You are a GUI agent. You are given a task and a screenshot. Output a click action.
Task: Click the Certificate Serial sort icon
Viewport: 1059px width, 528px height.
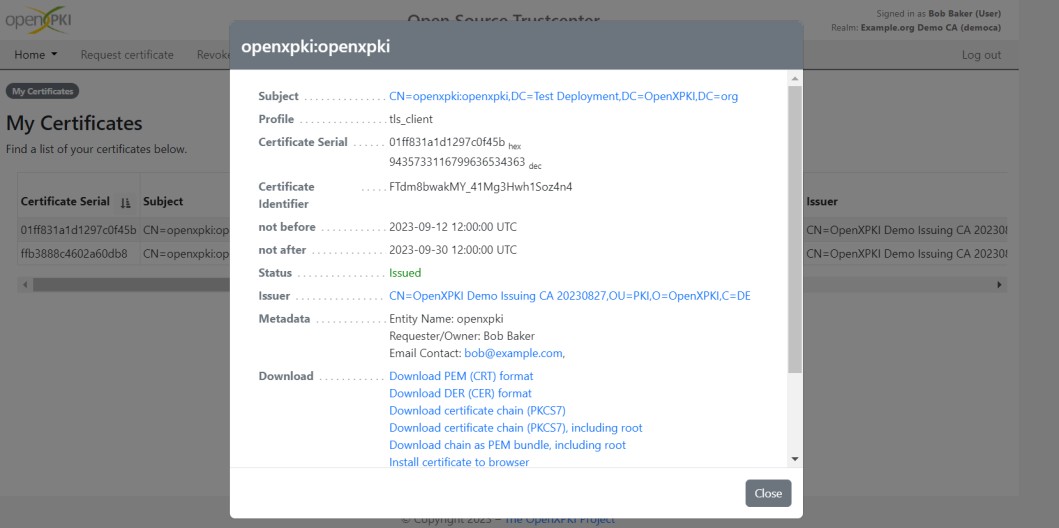pos(125,202)
